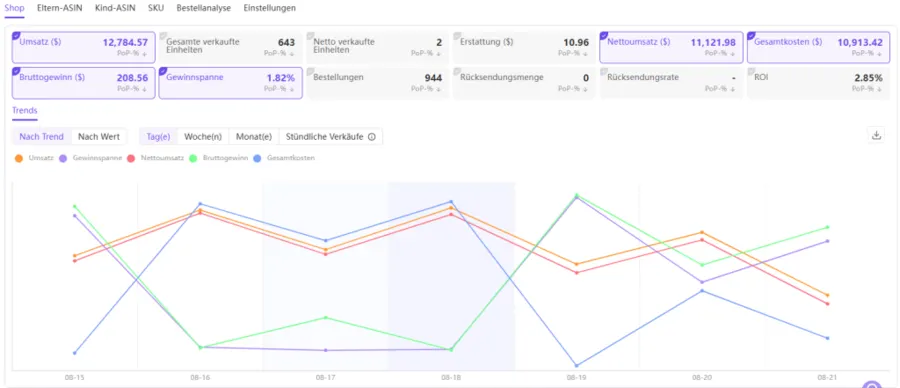Toggle the blue Gesamtkosten legend dot
The image size is (900, 388).
click(257, 157)
